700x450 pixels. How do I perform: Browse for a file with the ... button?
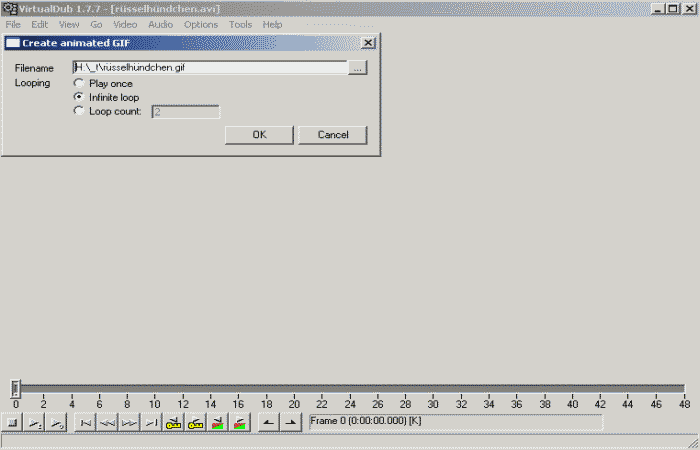coord(358,68)
